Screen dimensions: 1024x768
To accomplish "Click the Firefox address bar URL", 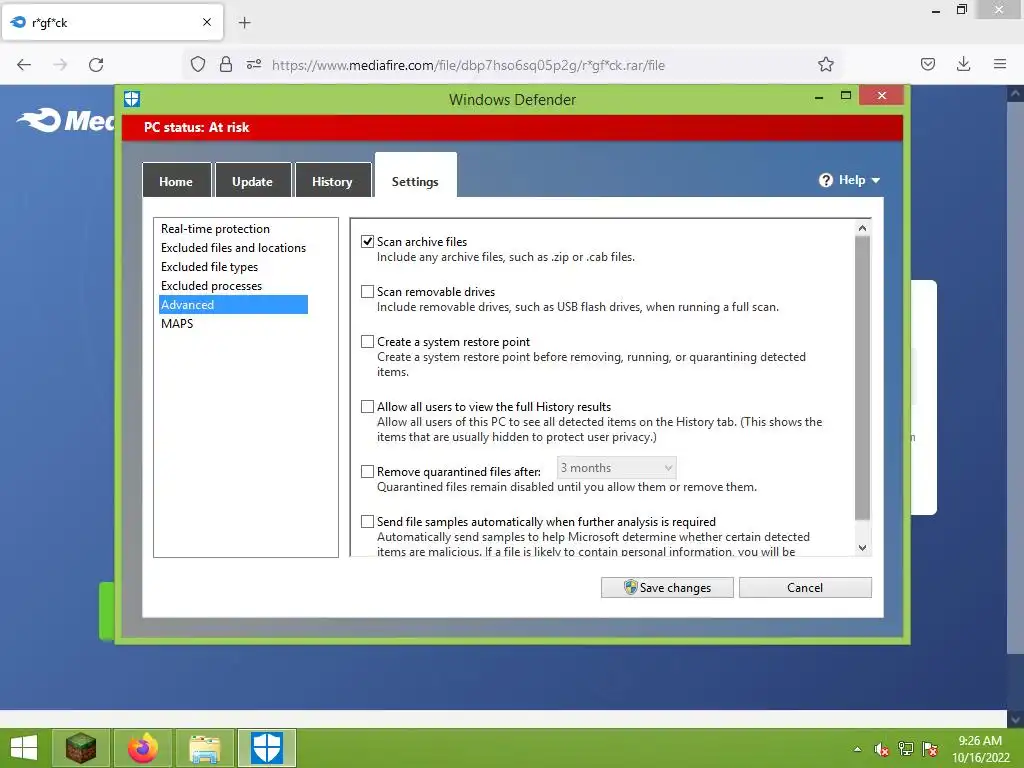I will [468, 65].
